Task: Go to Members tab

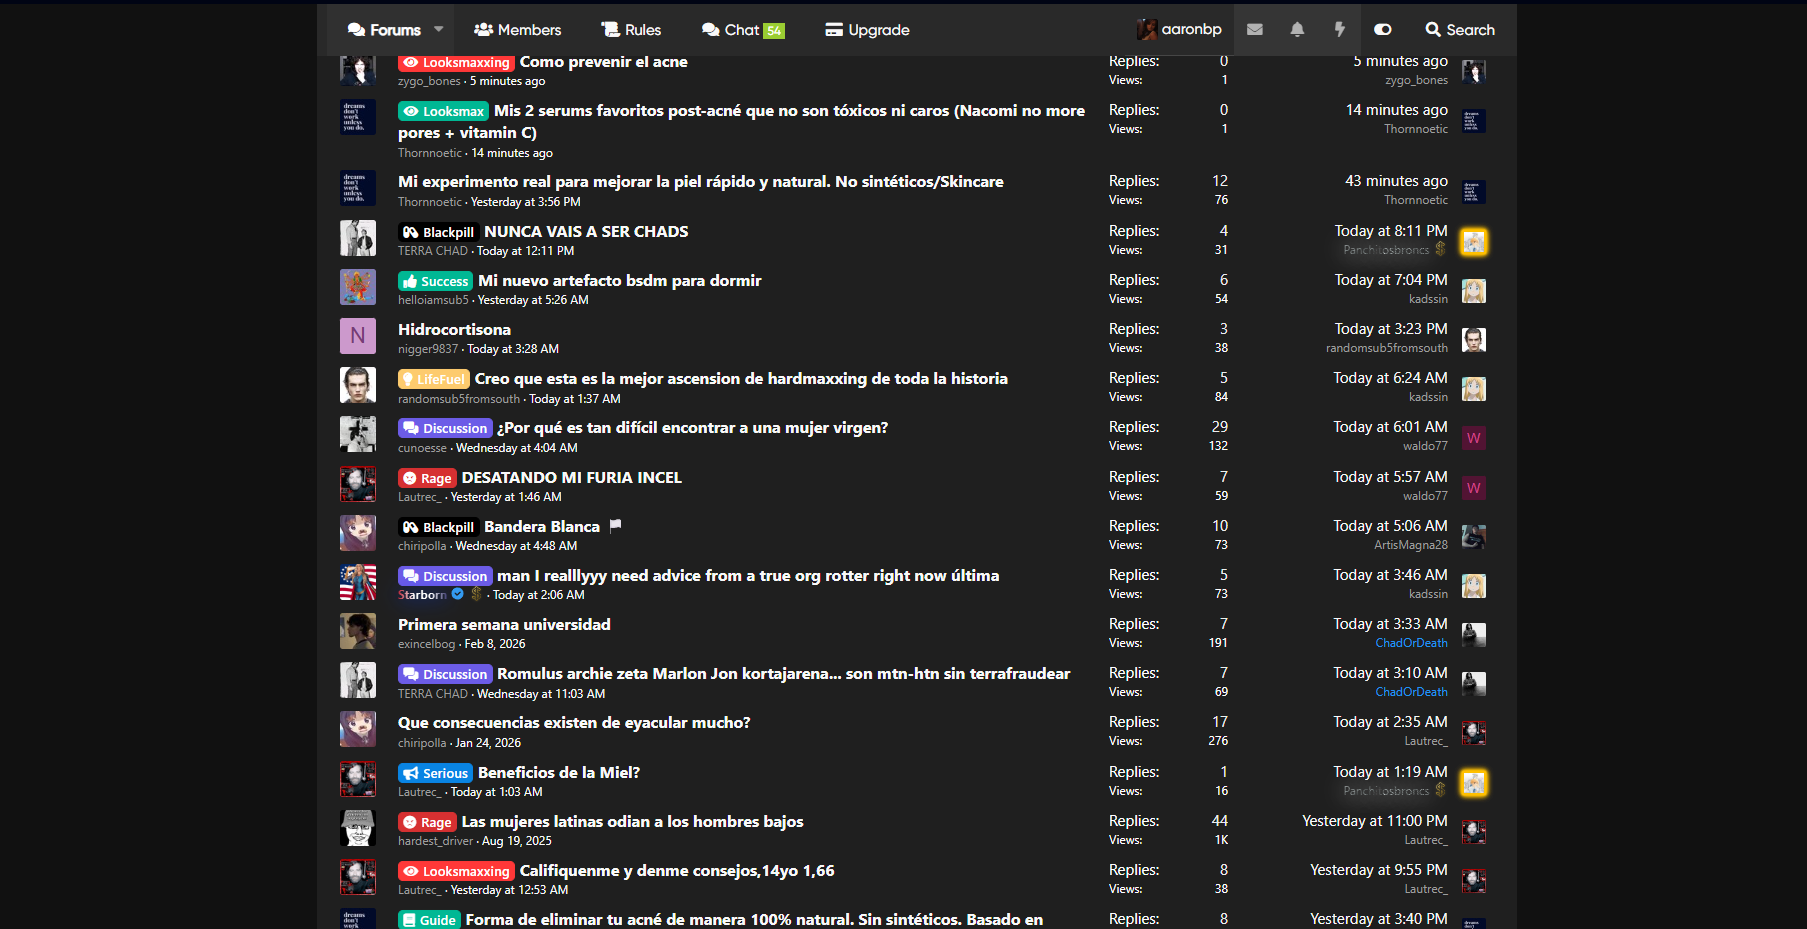Action: coord(517,30)
